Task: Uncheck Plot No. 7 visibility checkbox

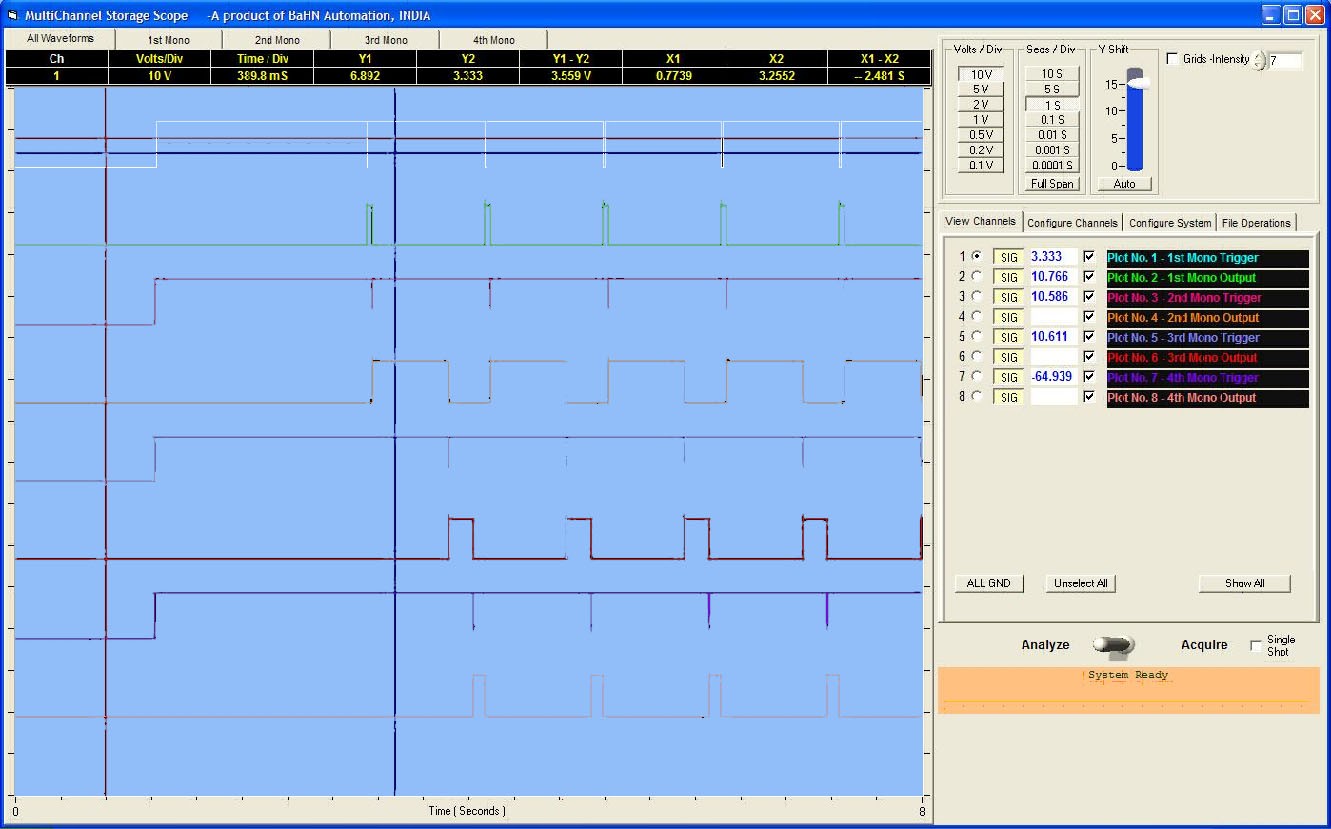Action: 1089,377
